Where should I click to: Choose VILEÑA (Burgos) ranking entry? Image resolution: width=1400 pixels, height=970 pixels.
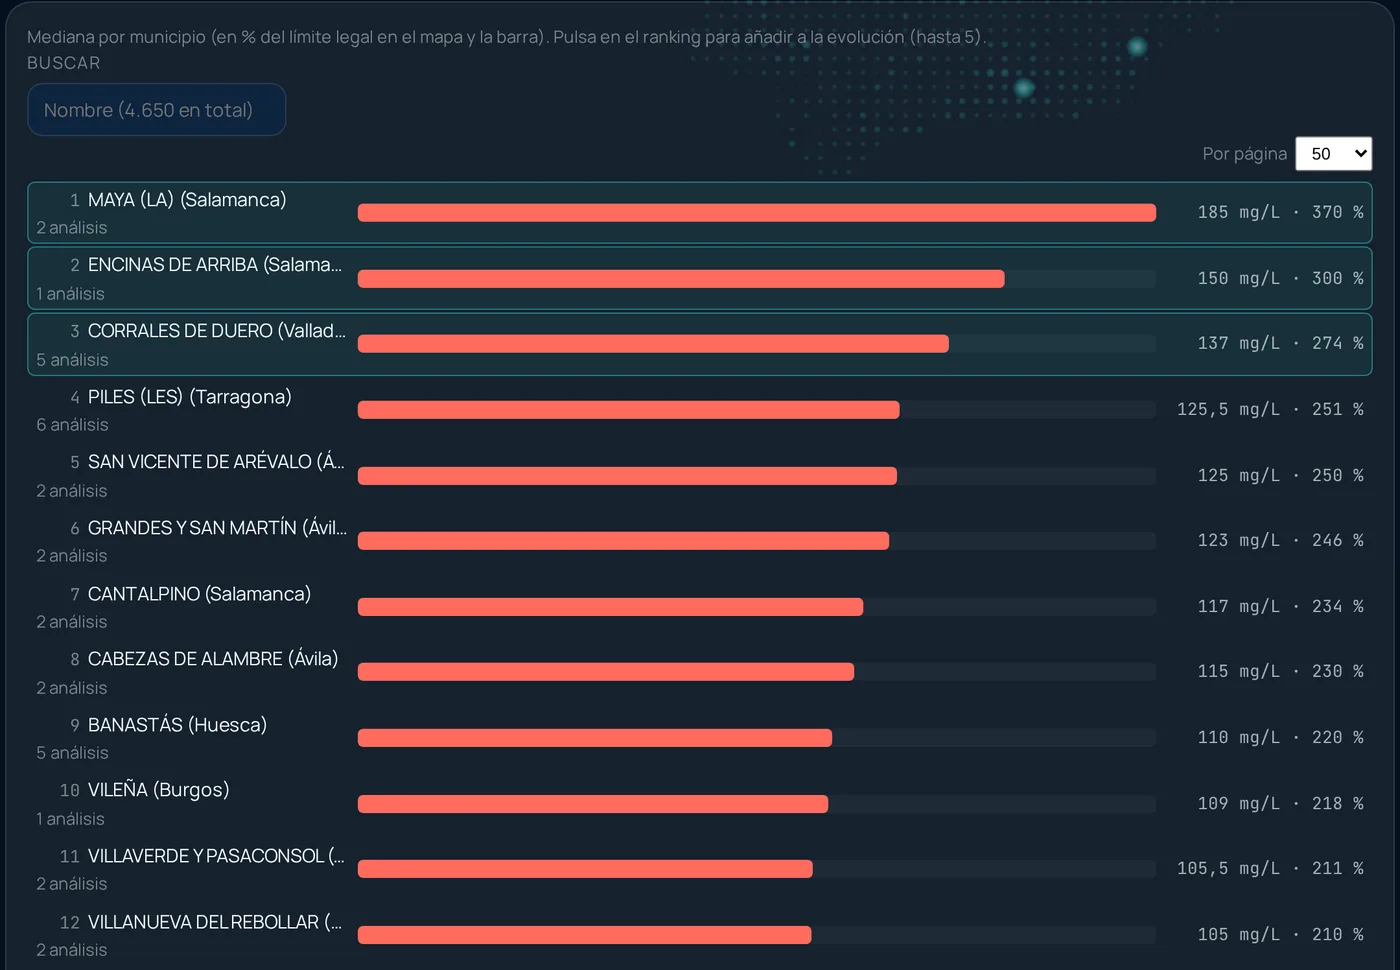pos(700,804)
